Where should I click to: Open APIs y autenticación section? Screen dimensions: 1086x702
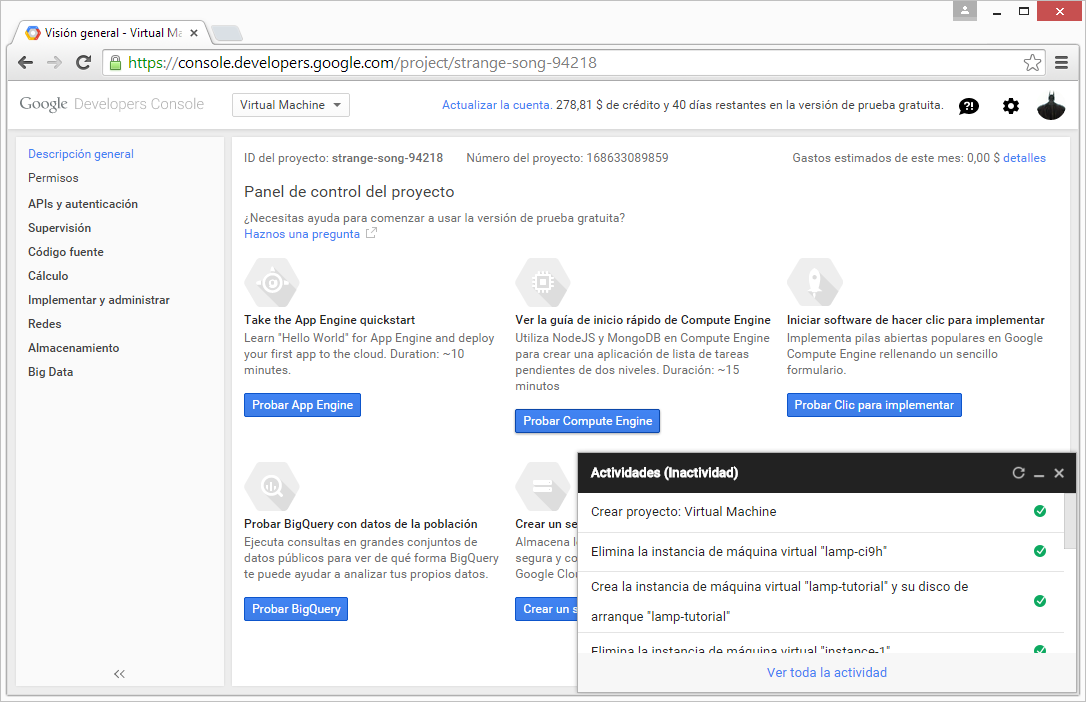(x=83, y=204)
